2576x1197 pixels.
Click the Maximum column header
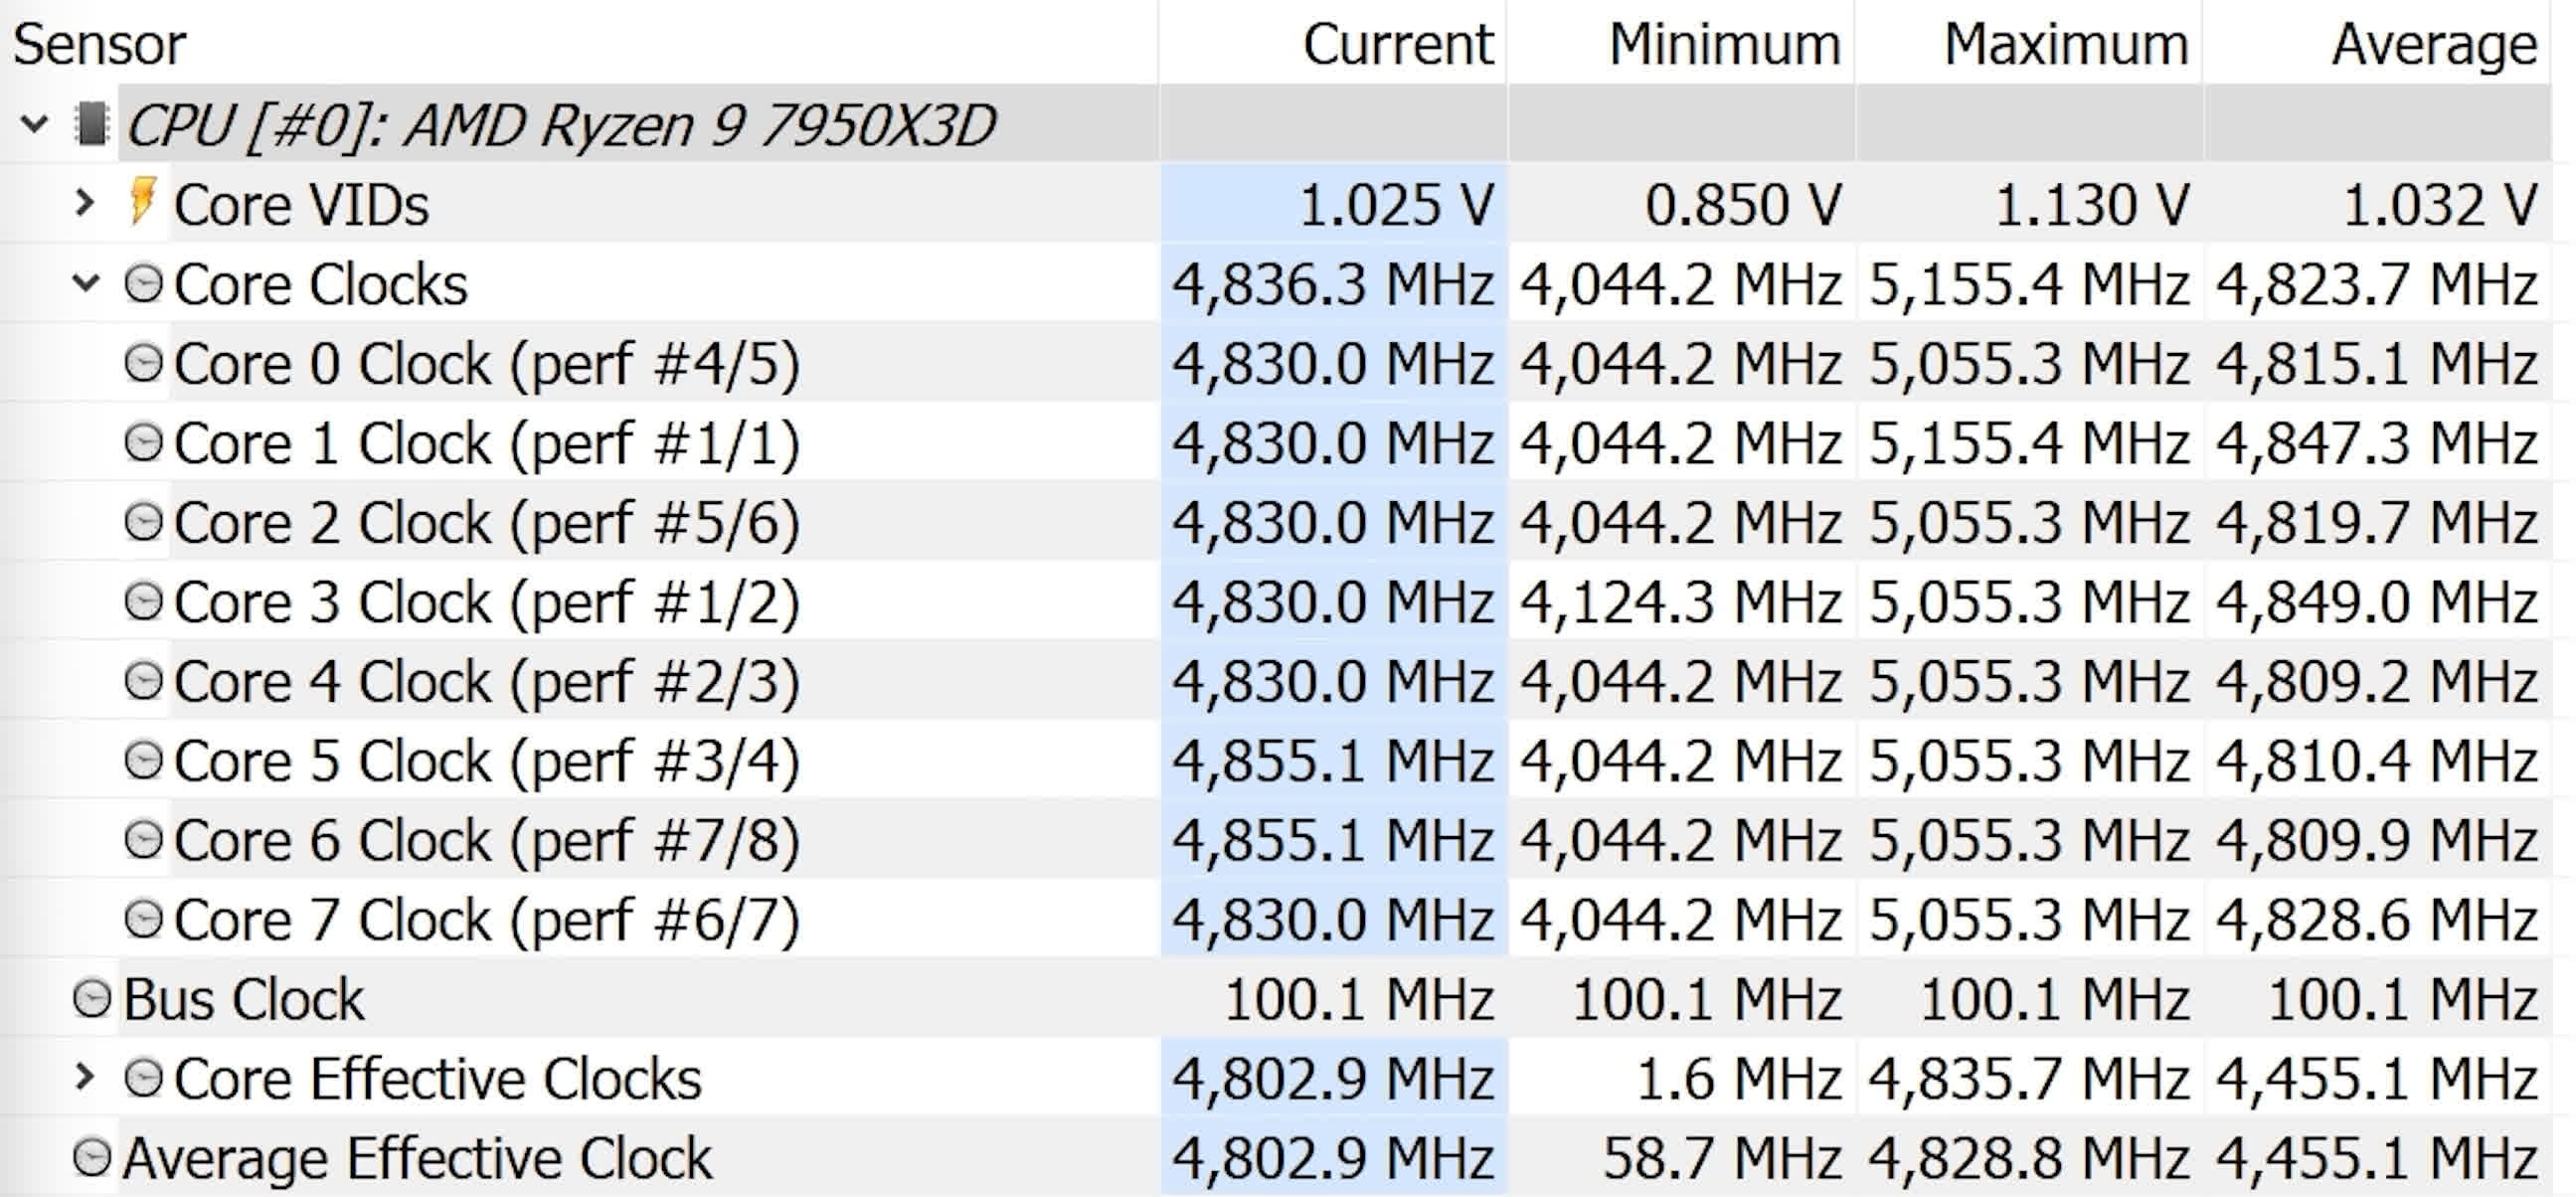click(x=2066, y=44)
